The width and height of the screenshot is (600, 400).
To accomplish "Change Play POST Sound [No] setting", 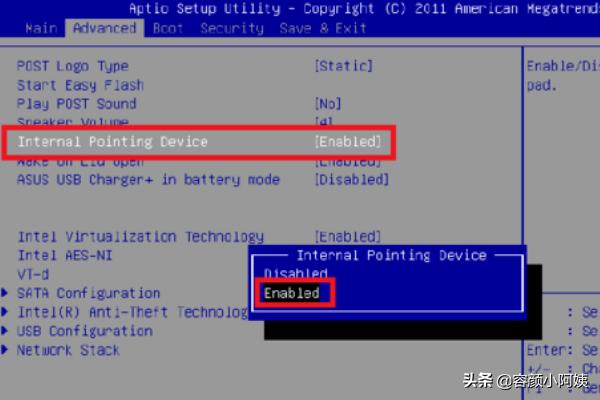I will pyautogui.click(x=328, y=104).
